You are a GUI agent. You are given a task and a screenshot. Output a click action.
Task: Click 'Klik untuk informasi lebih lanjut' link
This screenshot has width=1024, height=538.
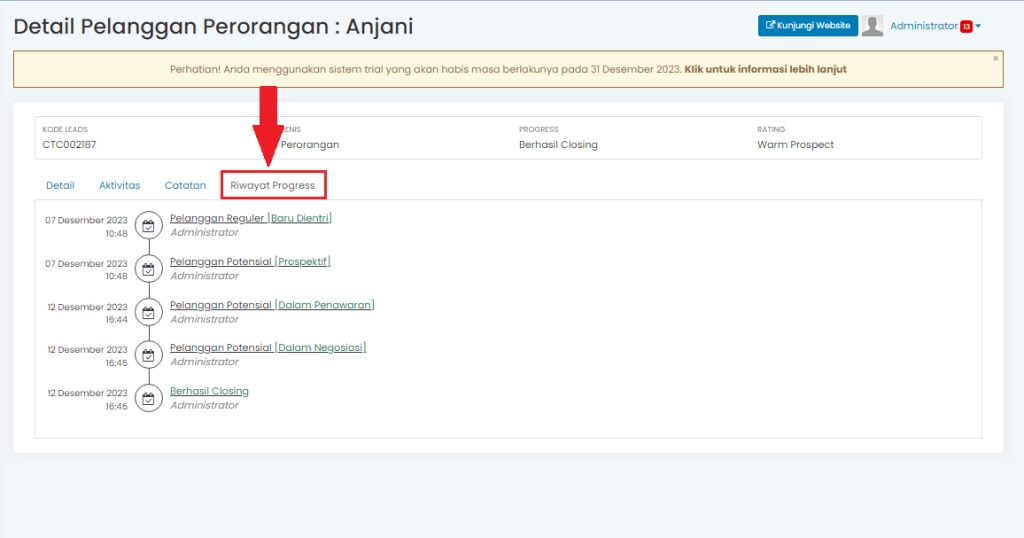click(772, 70)
